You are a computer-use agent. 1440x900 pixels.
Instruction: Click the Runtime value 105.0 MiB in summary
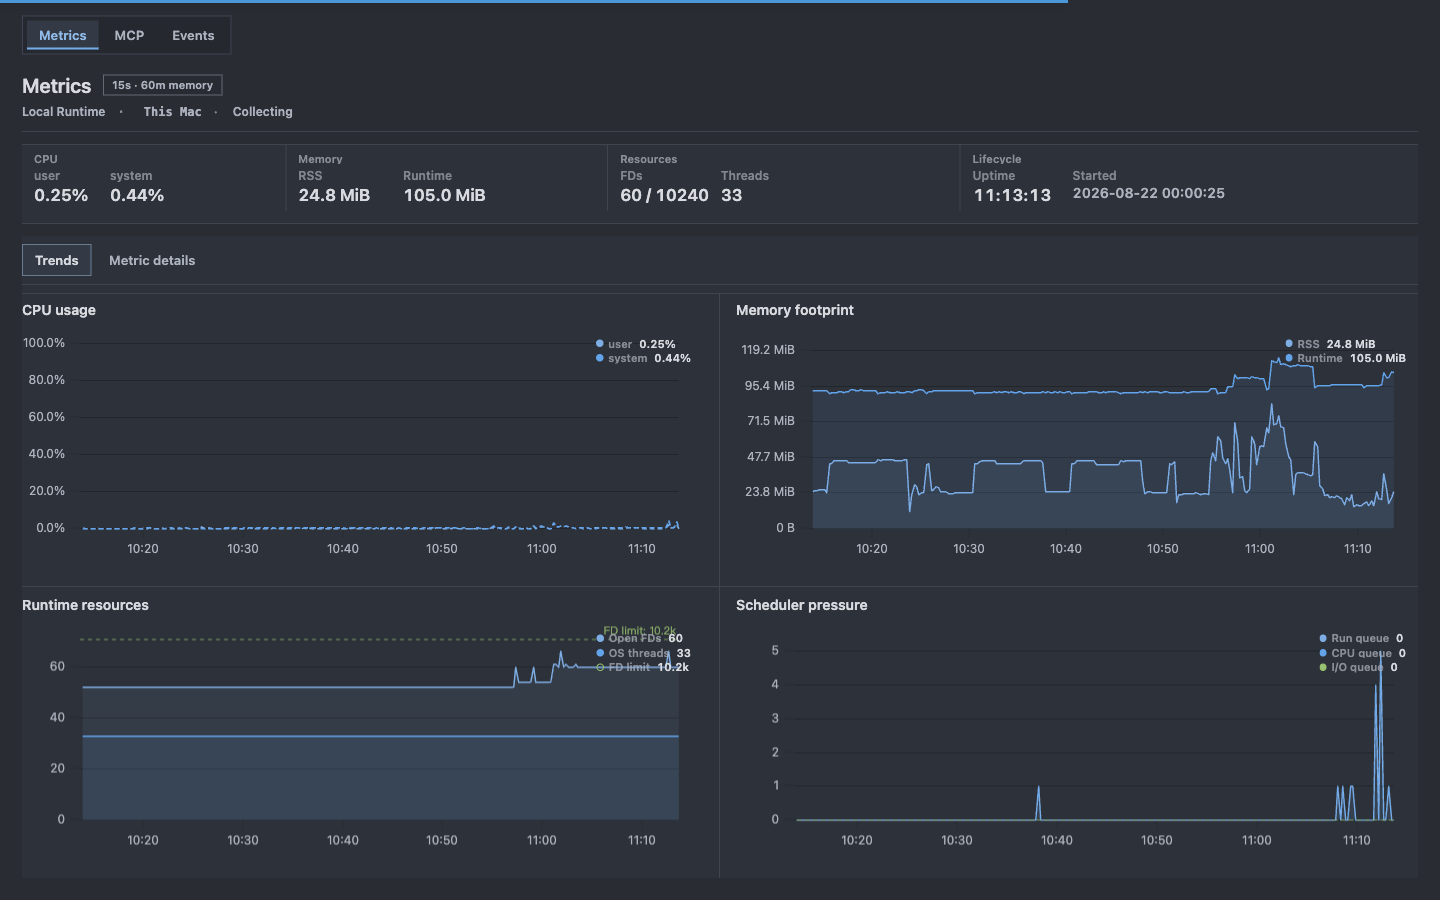[444, 195]
